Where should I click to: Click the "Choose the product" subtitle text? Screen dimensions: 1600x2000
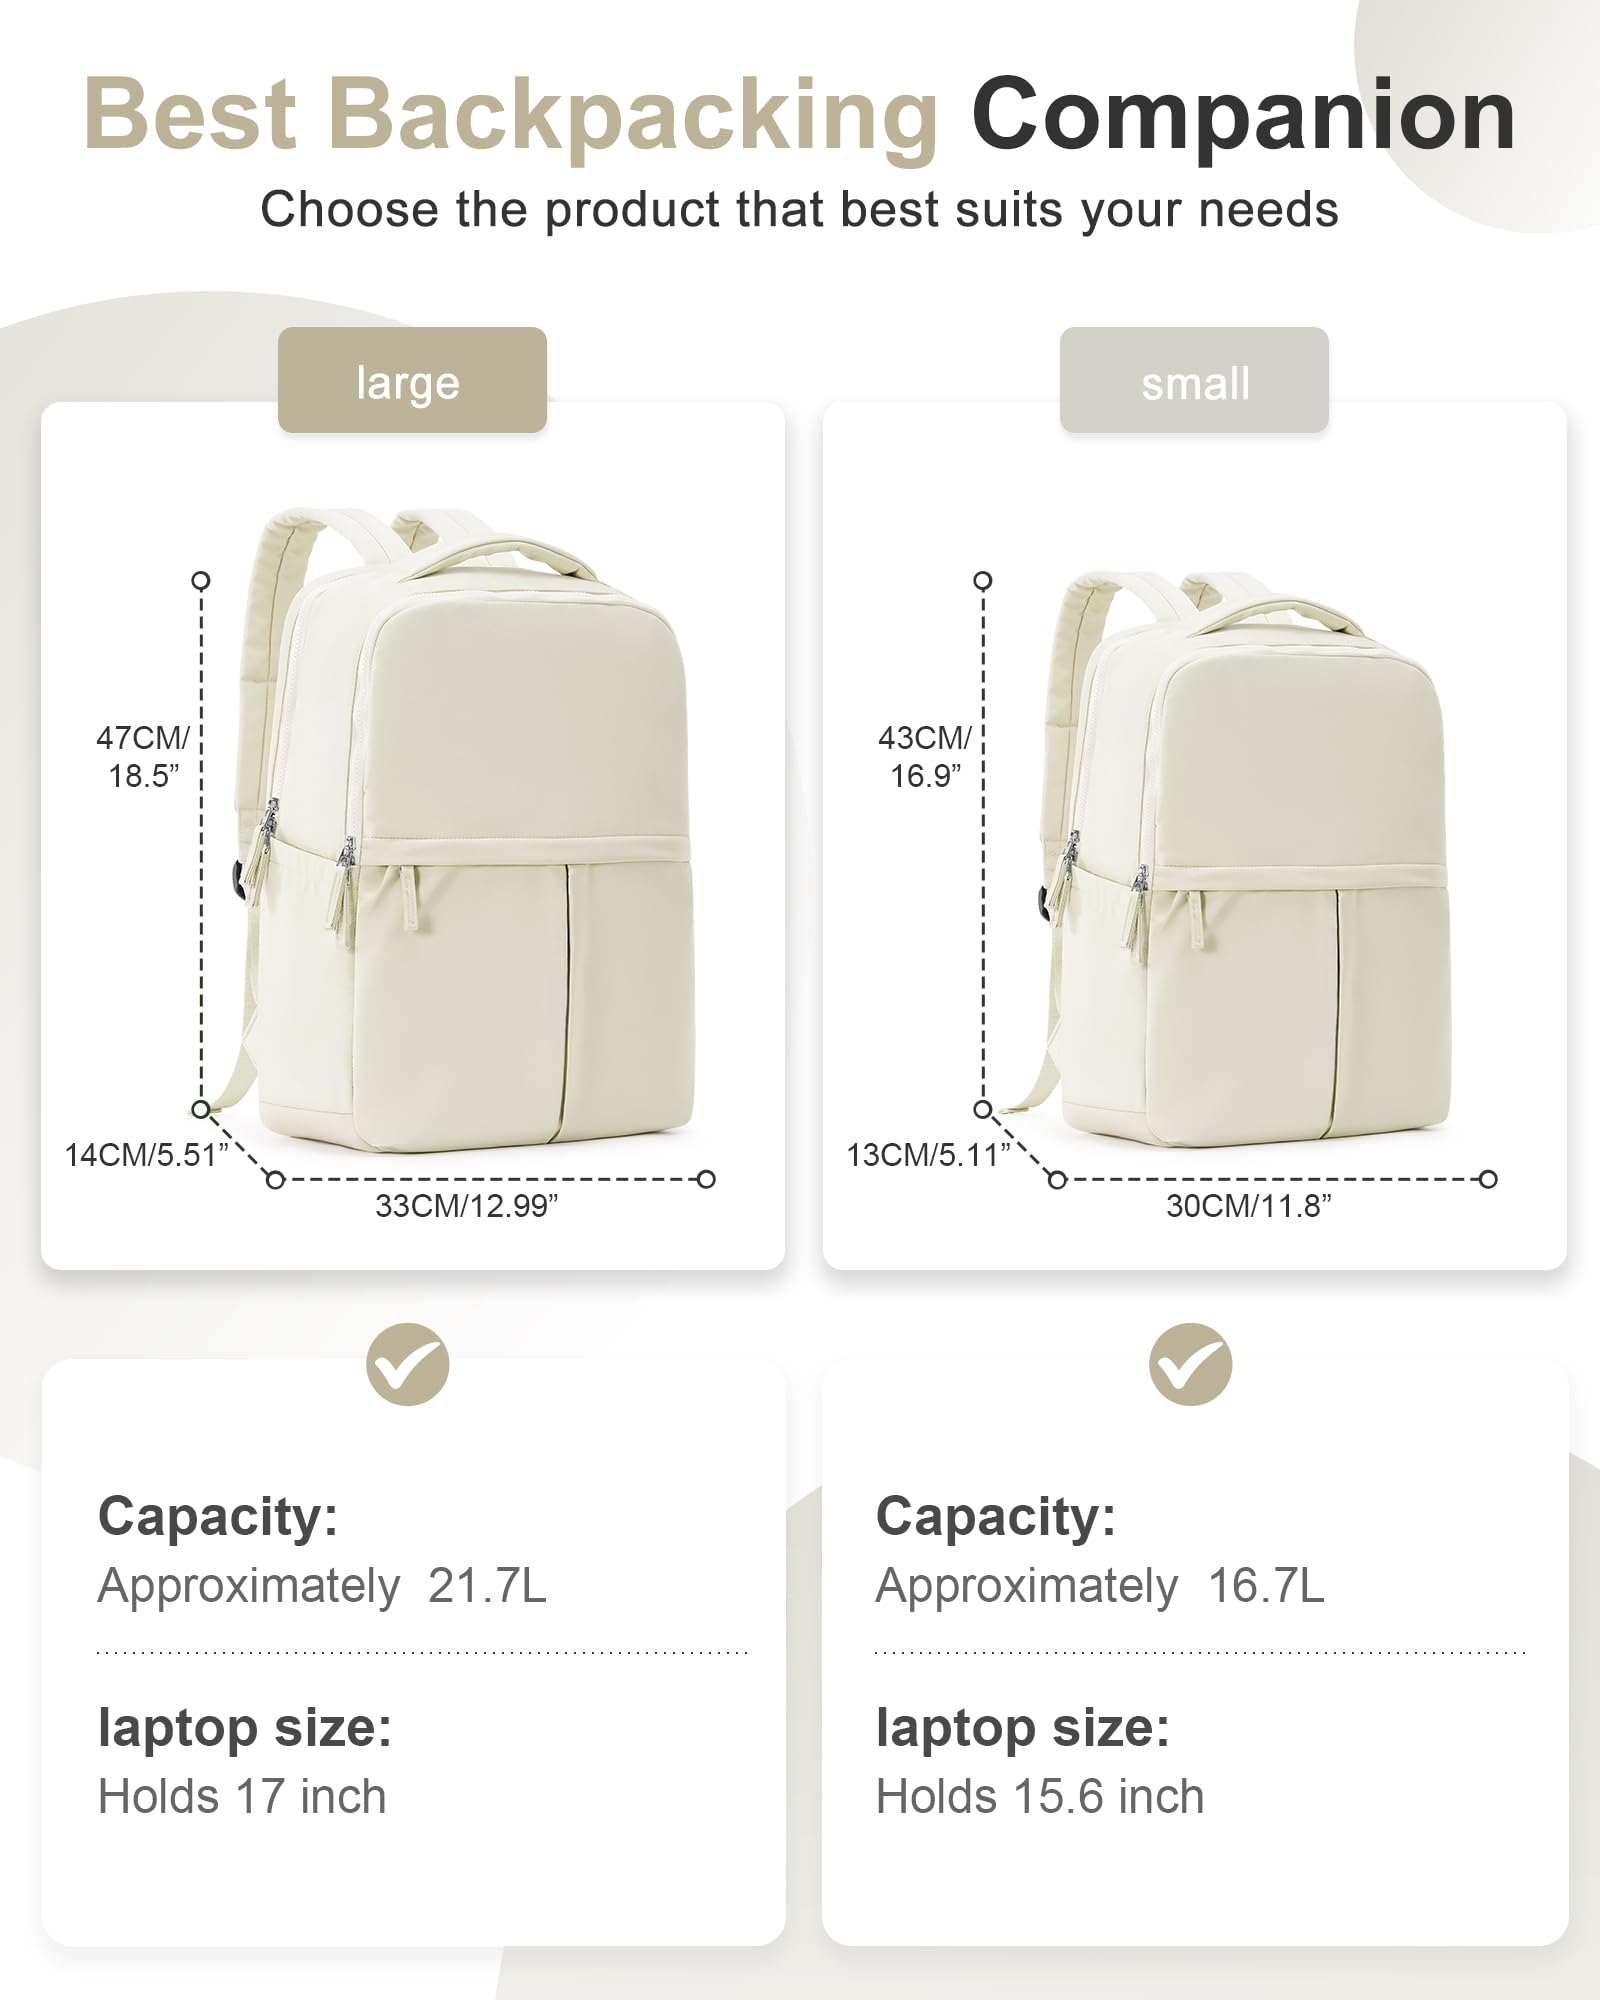click(800, 210)
